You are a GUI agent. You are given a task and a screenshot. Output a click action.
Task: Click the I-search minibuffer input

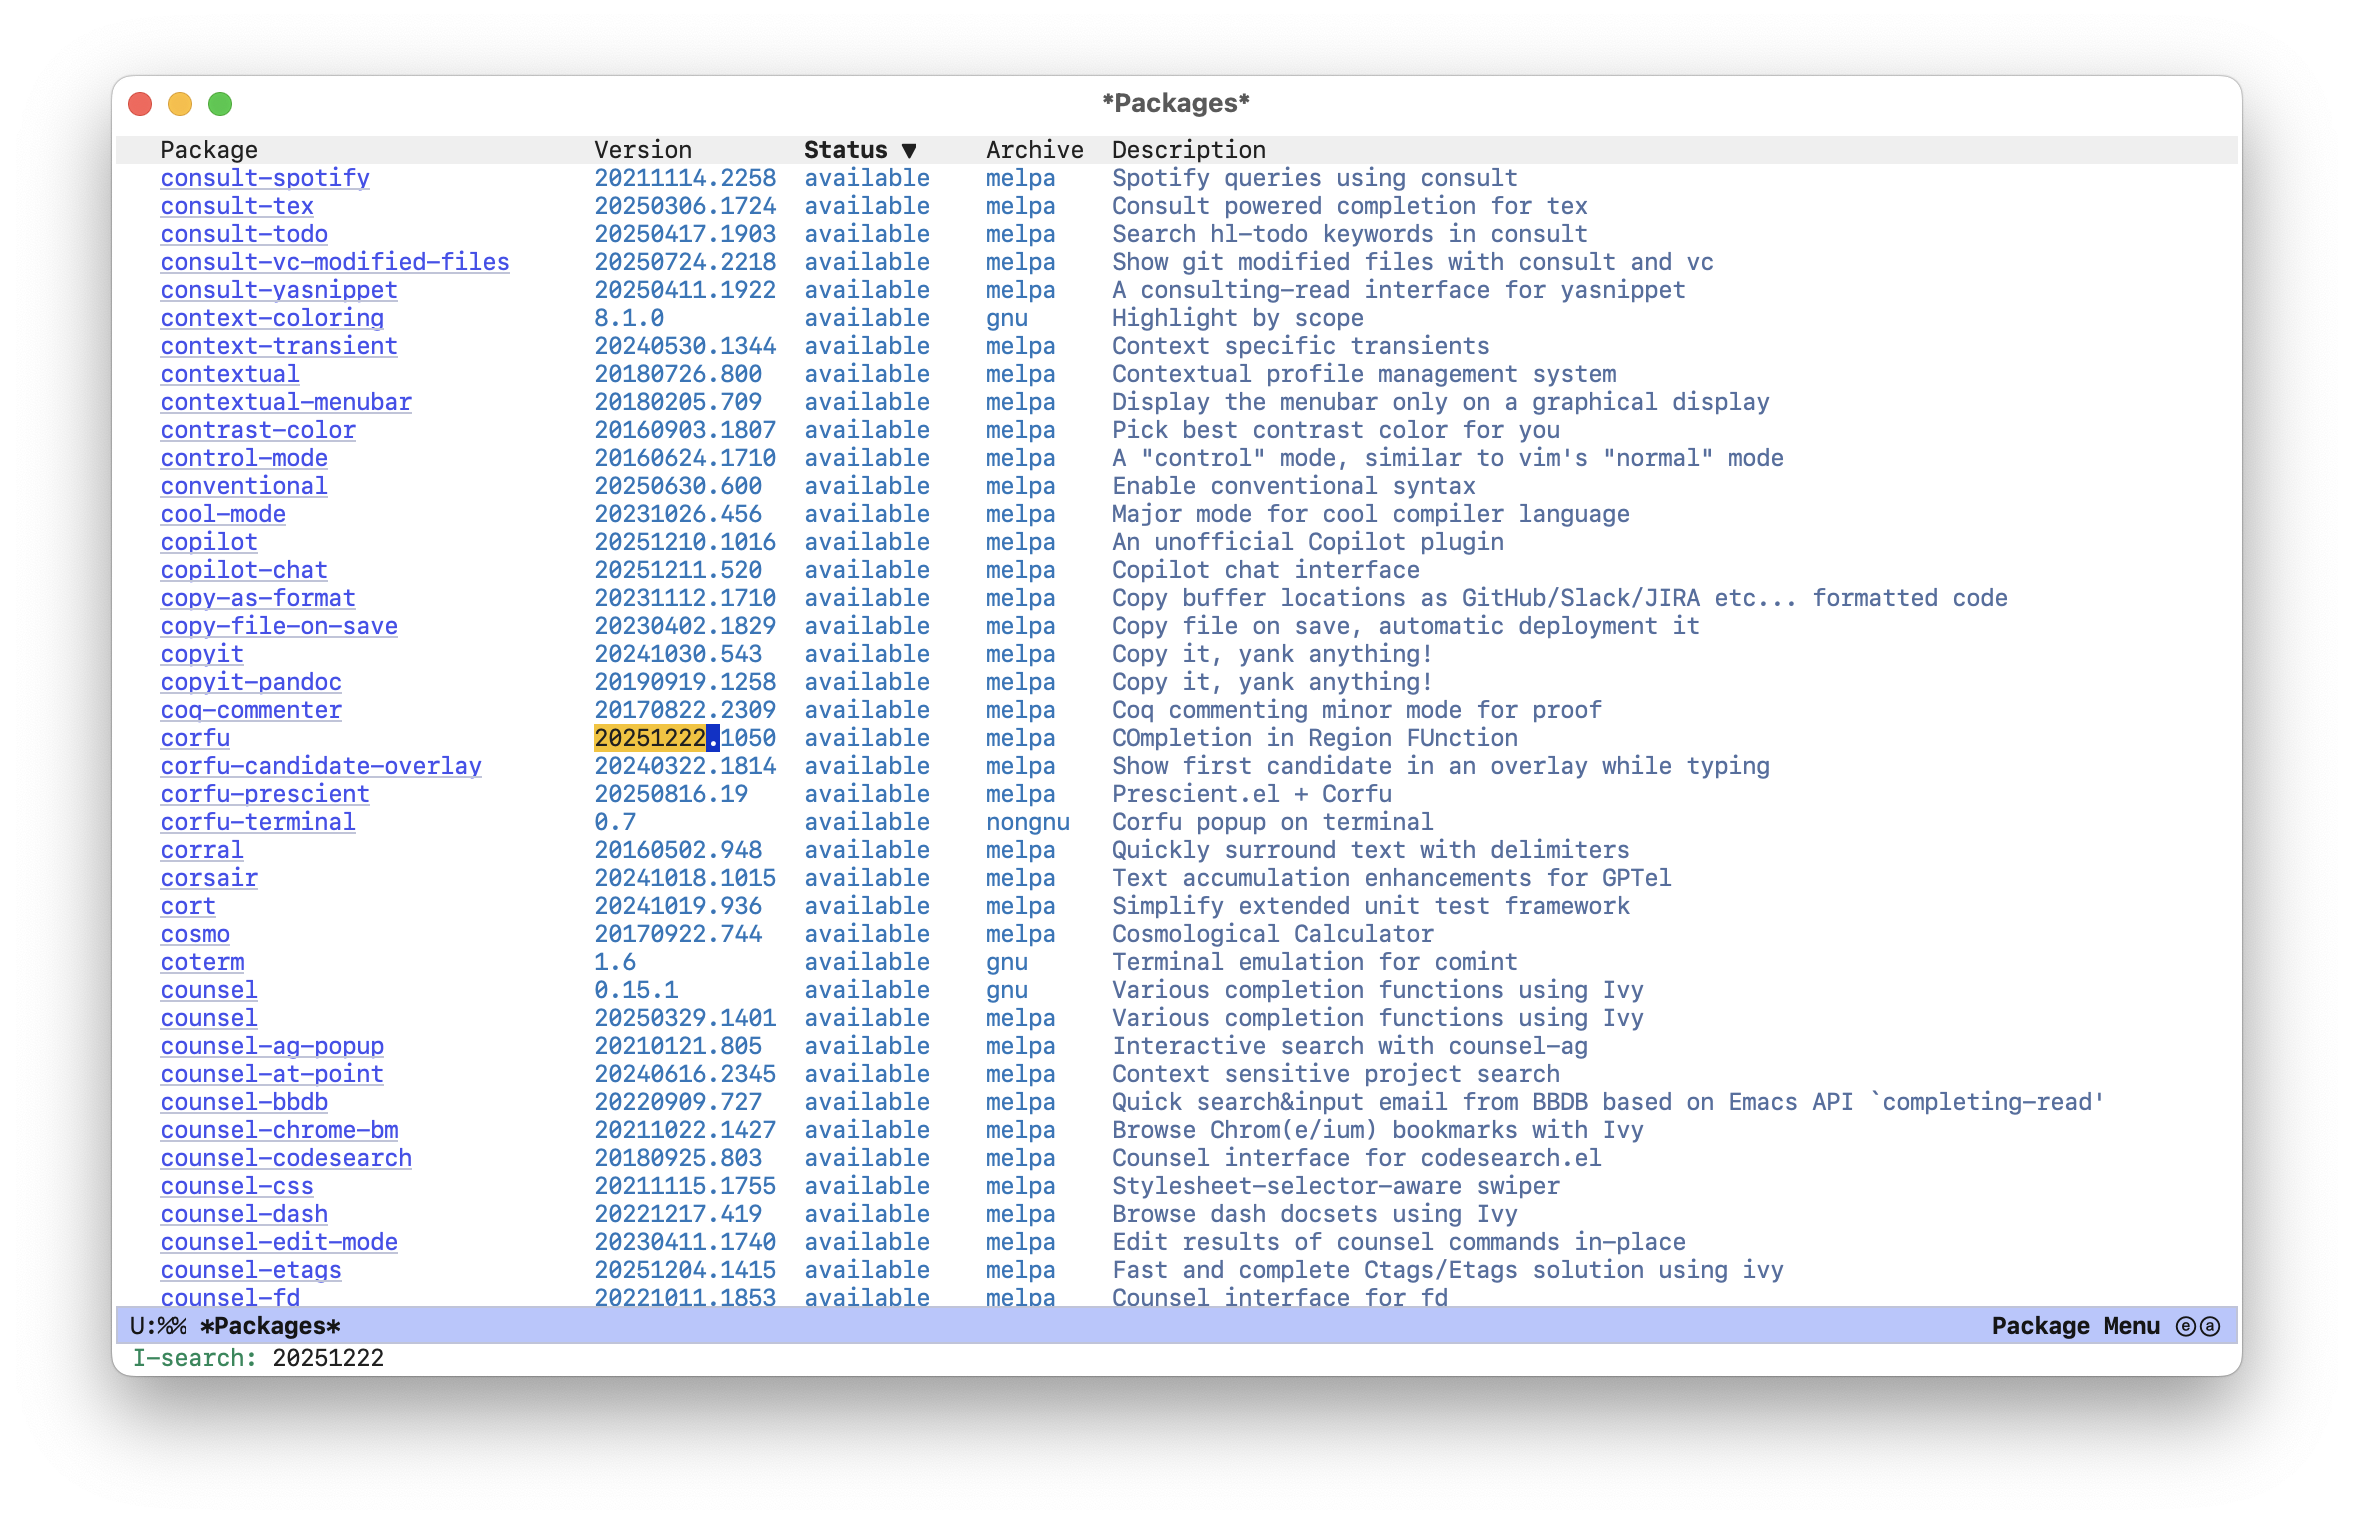coord(328,1358)
